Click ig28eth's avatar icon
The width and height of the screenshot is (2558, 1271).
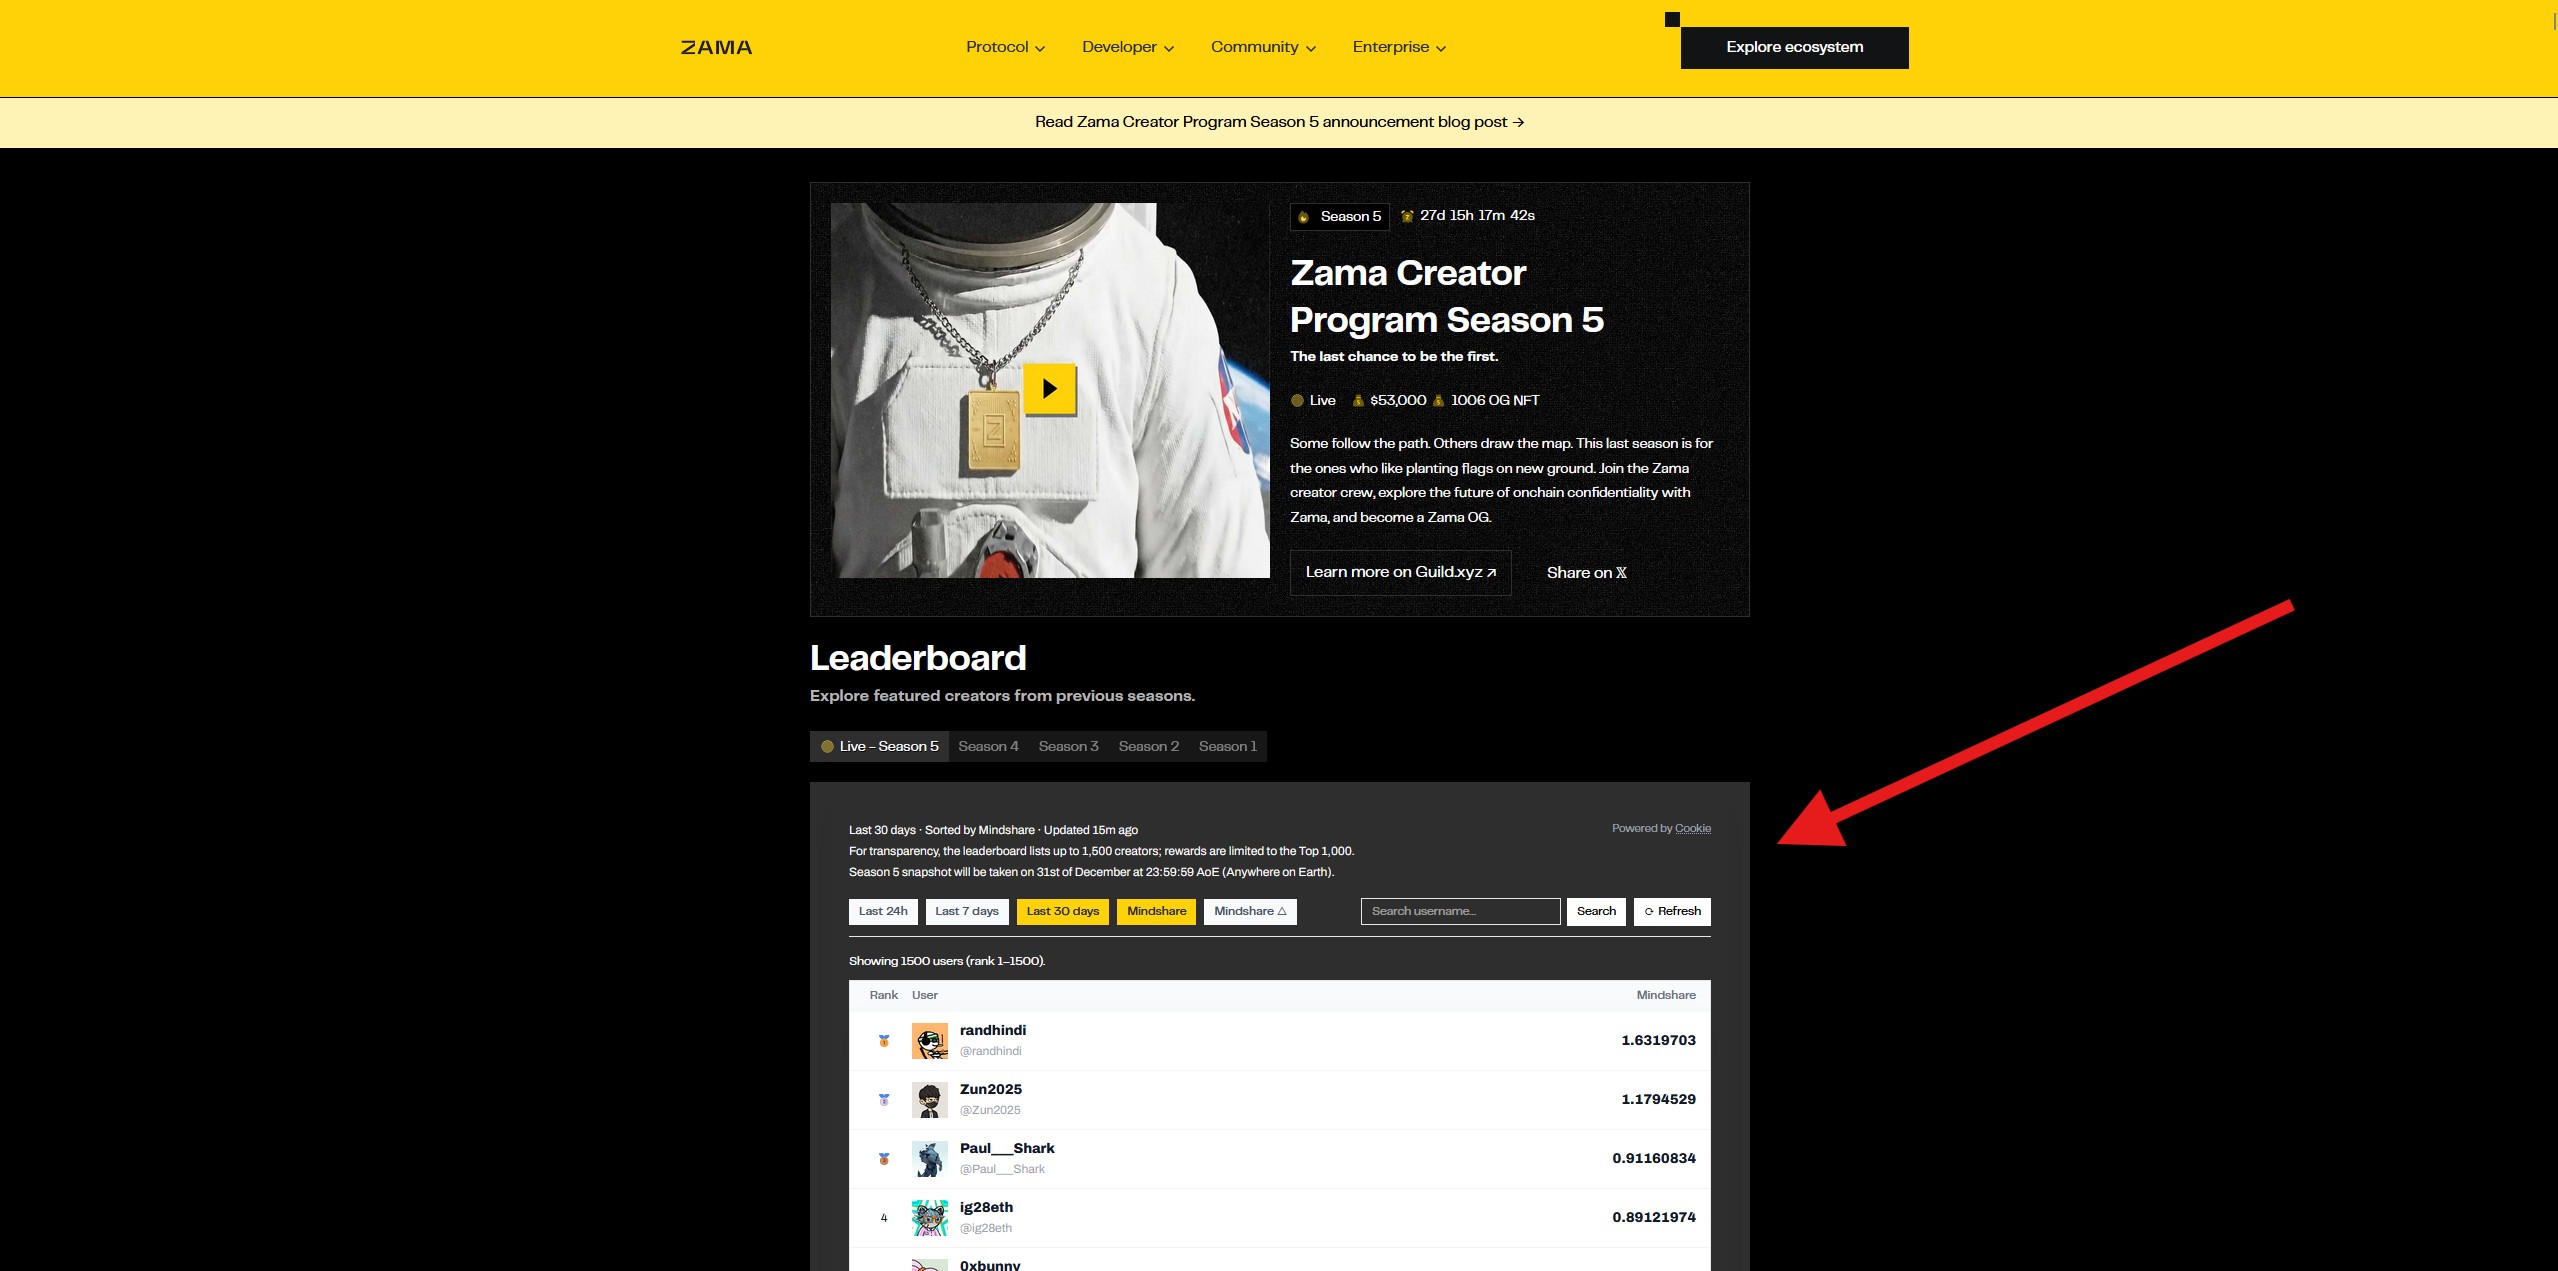coord(930,1218)
